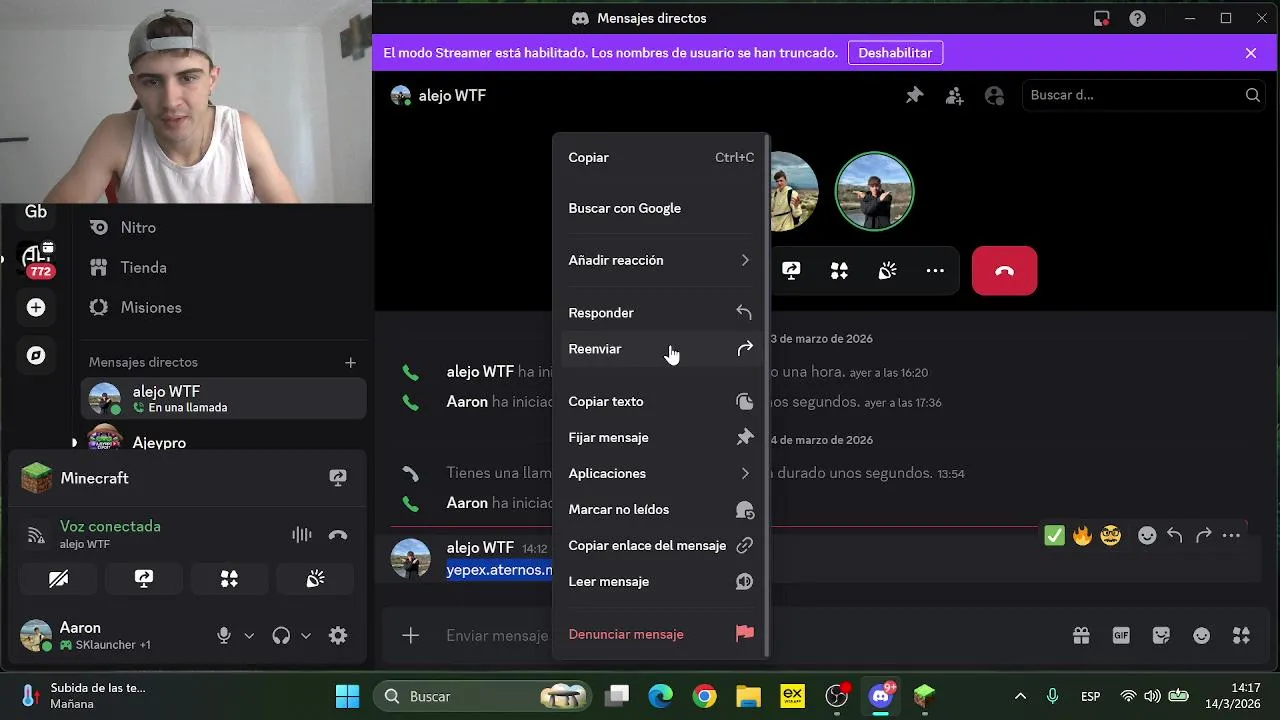Viewport: 1280px width, 720px height.
Task: Choose Leer mensaje entry
Action: pyautogui.click(x=661, y=581)
